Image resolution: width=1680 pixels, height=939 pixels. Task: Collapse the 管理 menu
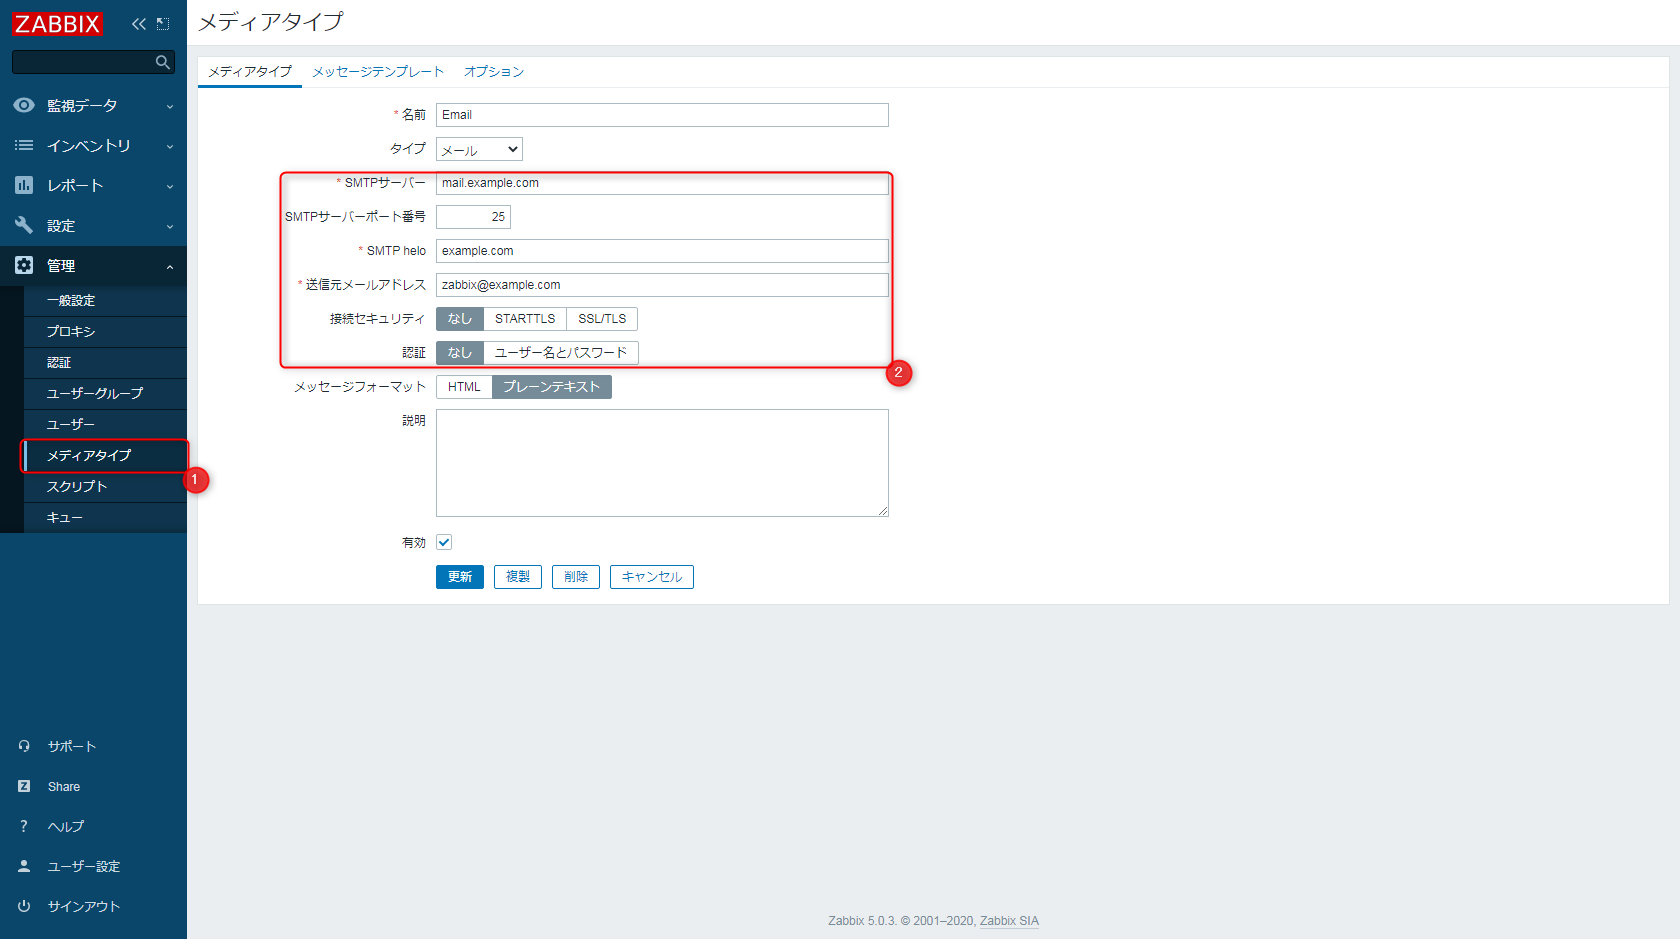93,265
